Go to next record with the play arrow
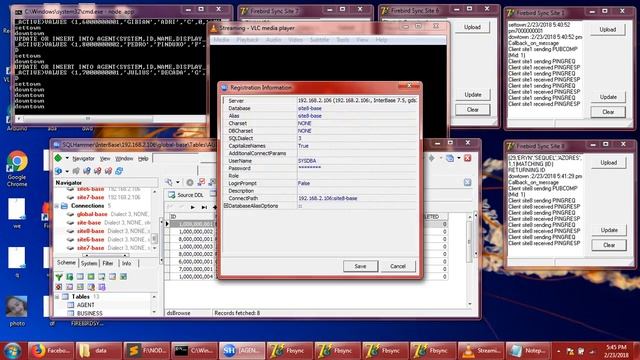This screenshot has width=640, height=360. pos(193,207)
